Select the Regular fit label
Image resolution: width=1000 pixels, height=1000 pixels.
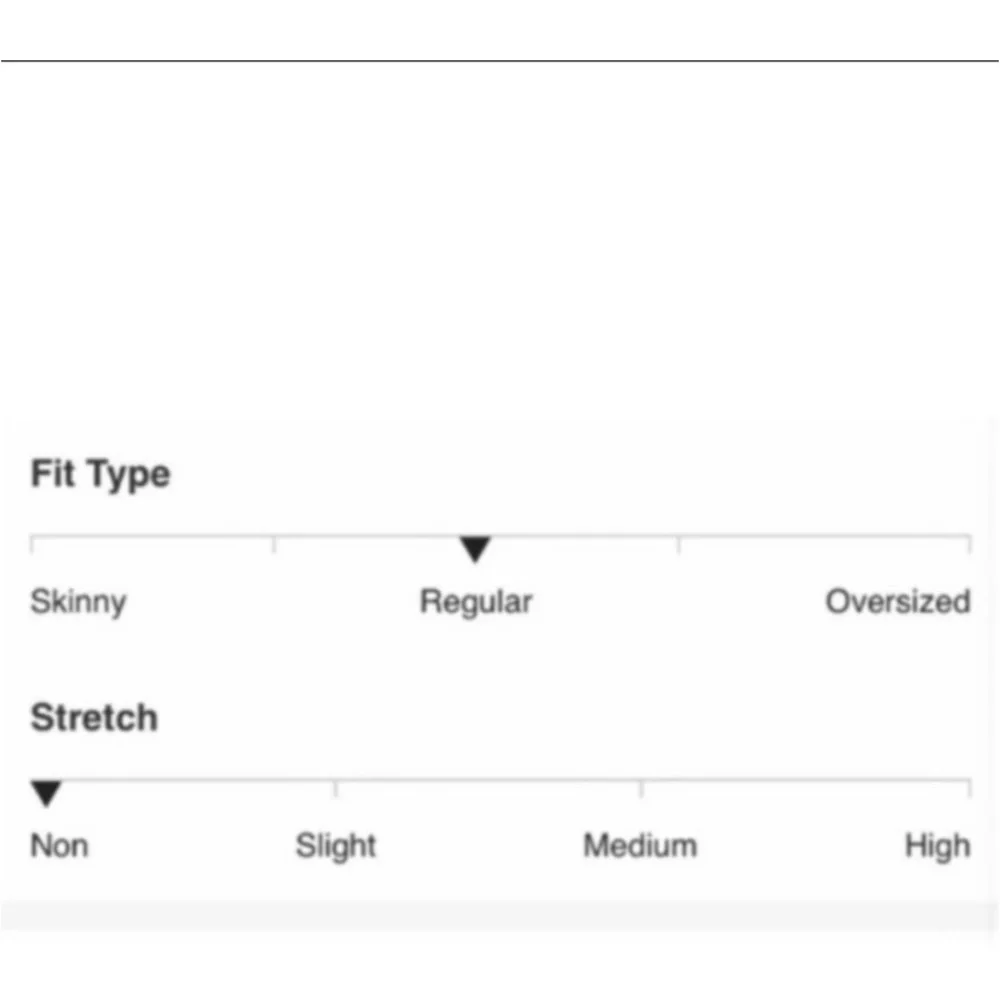click(x=475, y=602)
